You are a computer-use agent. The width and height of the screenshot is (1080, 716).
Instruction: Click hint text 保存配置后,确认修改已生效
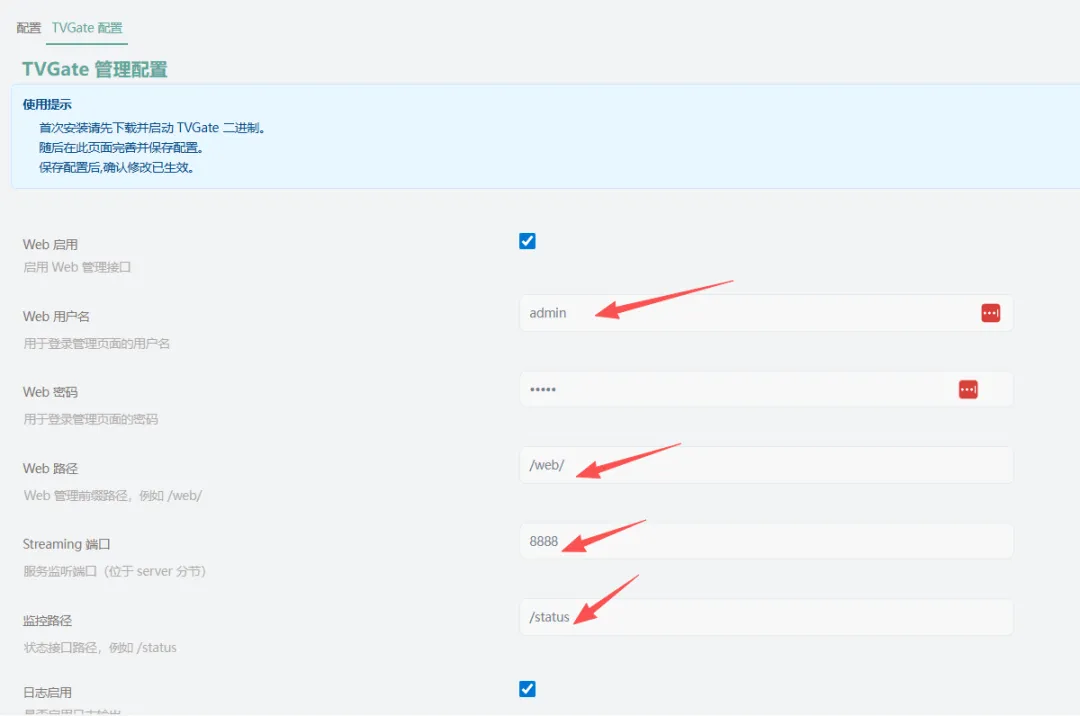(116, 167)
